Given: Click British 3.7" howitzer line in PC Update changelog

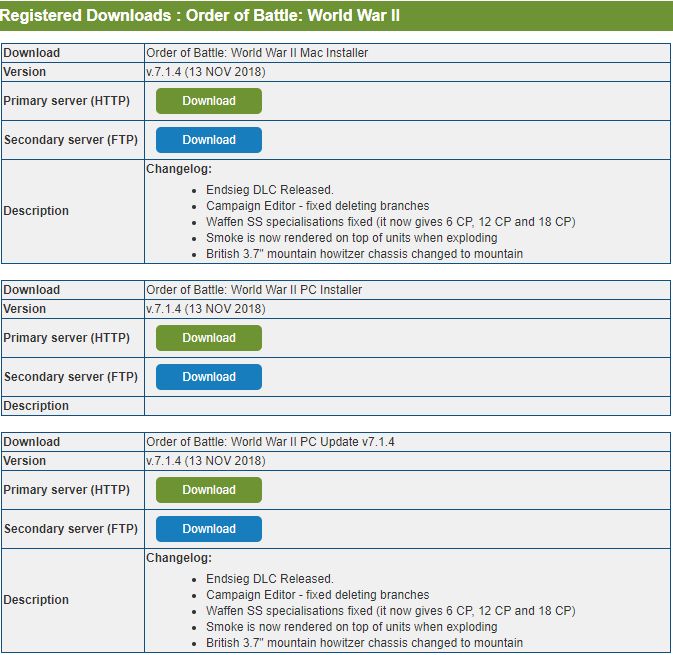Looking at the screenshot, I should pyautogui.click(x=364, y=642).
